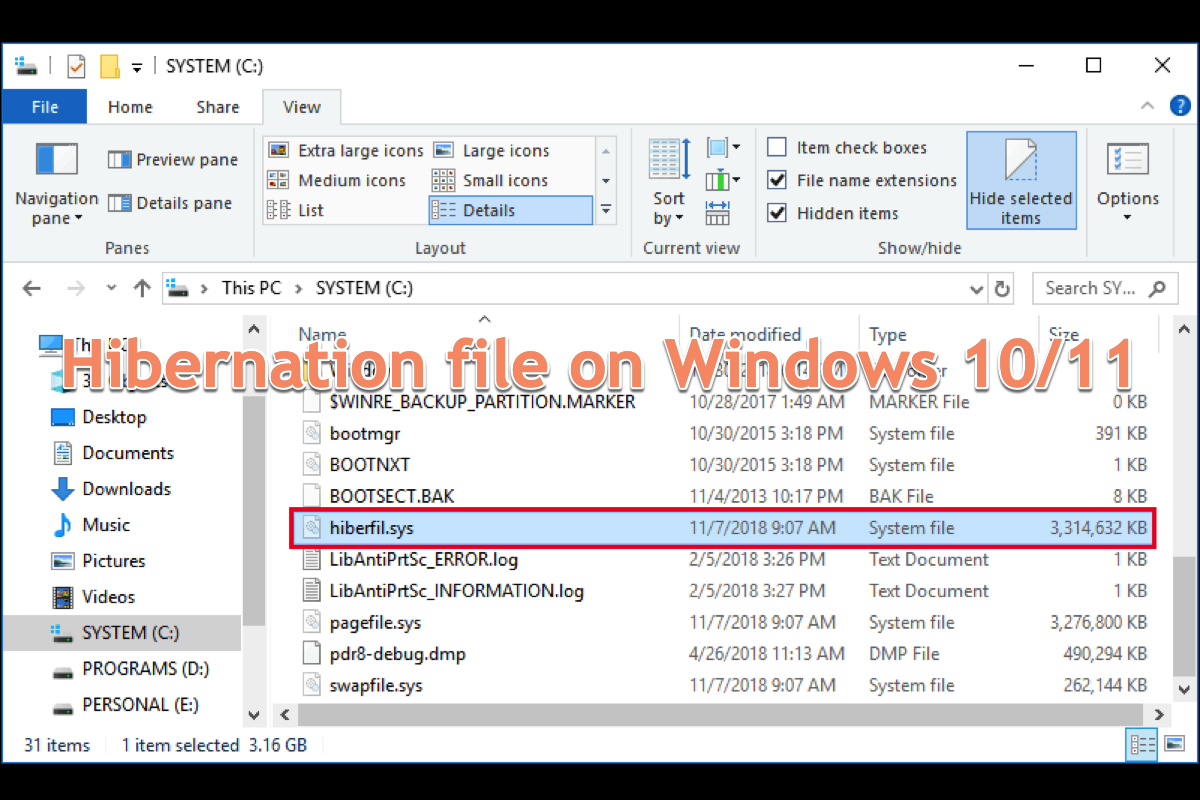Open the File tab
Viewport: 1200px width, 800px height.
45,107
